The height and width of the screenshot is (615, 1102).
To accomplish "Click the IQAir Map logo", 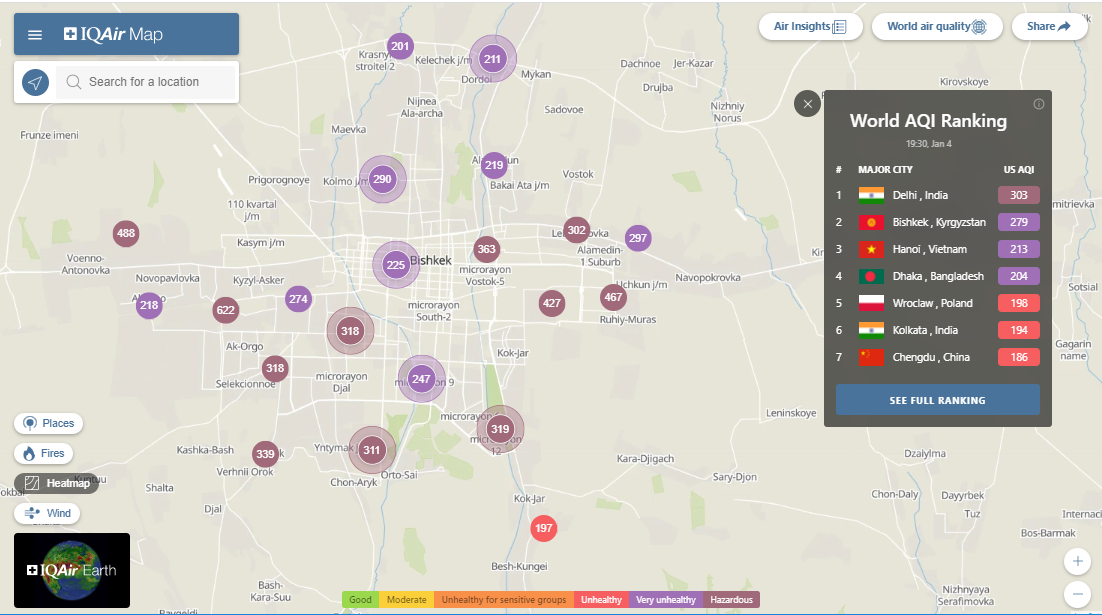I will pyautogui.click(x=113, y=35).
